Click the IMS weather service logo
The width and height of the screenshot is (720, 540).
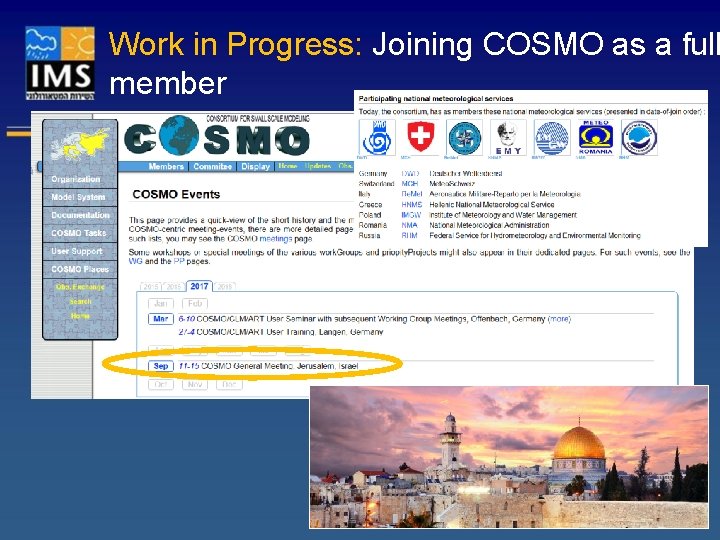click(60, 63)
